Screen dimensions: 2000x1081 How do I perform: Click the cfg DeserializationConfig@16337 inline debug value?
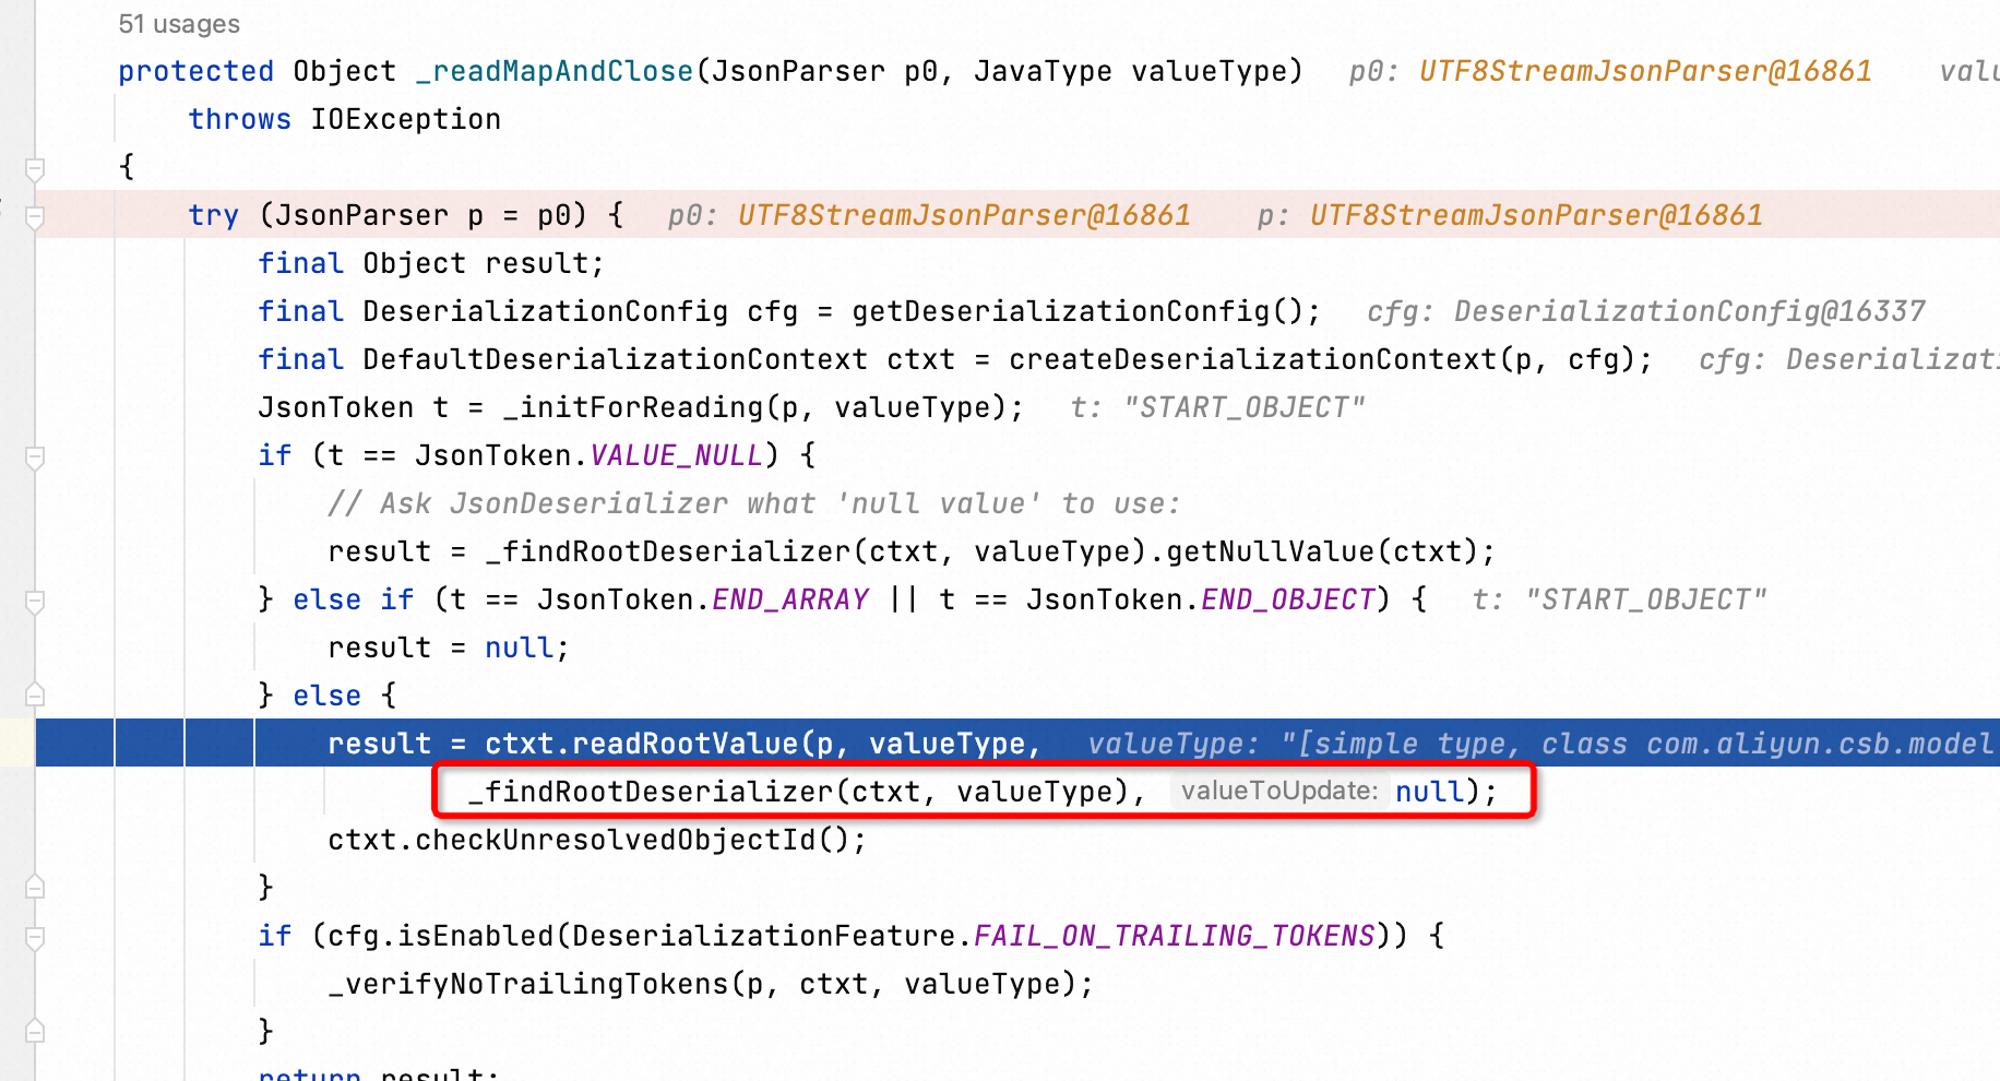pyautogui.click(x=1646, y=311)
